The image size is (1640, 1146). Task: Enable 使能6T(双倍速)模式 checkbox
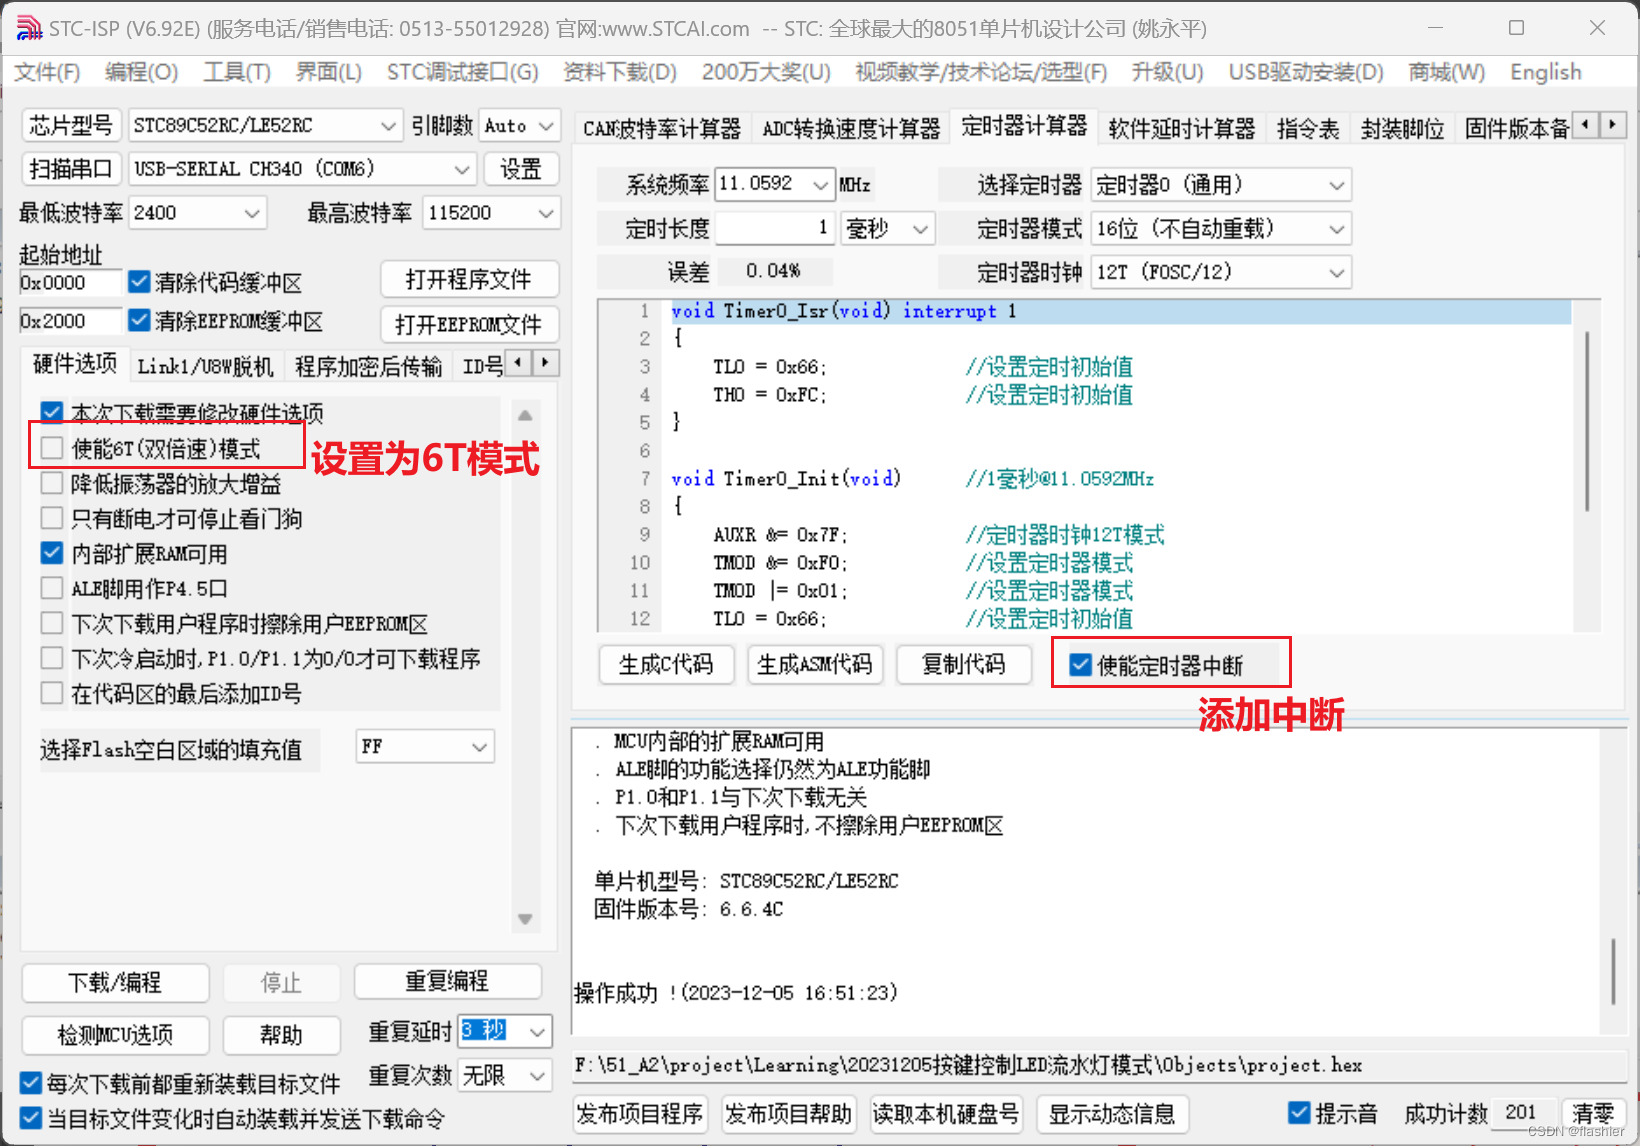point(52,448)
